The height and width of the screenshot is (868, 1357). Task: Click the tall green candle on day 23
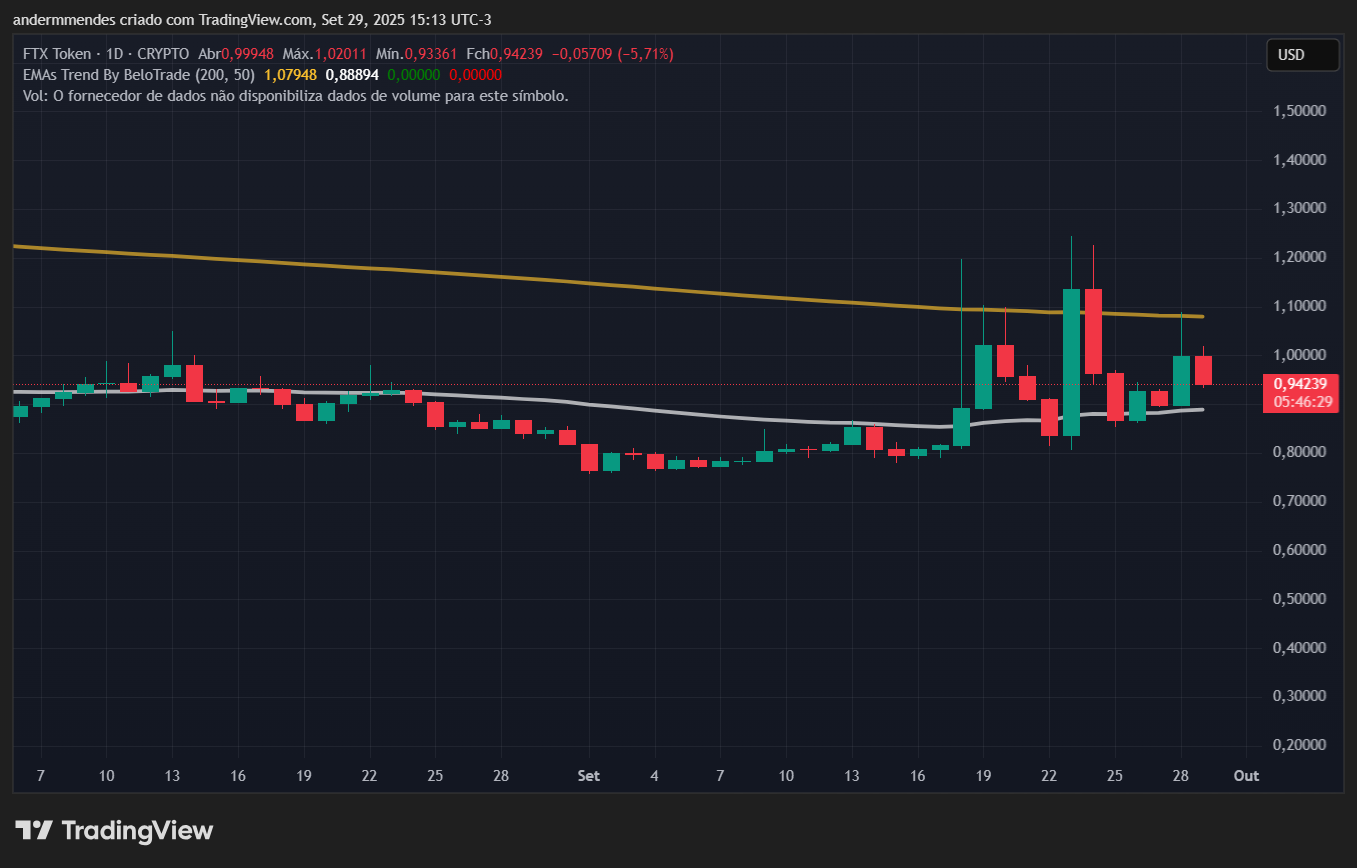click(1071, 362)
